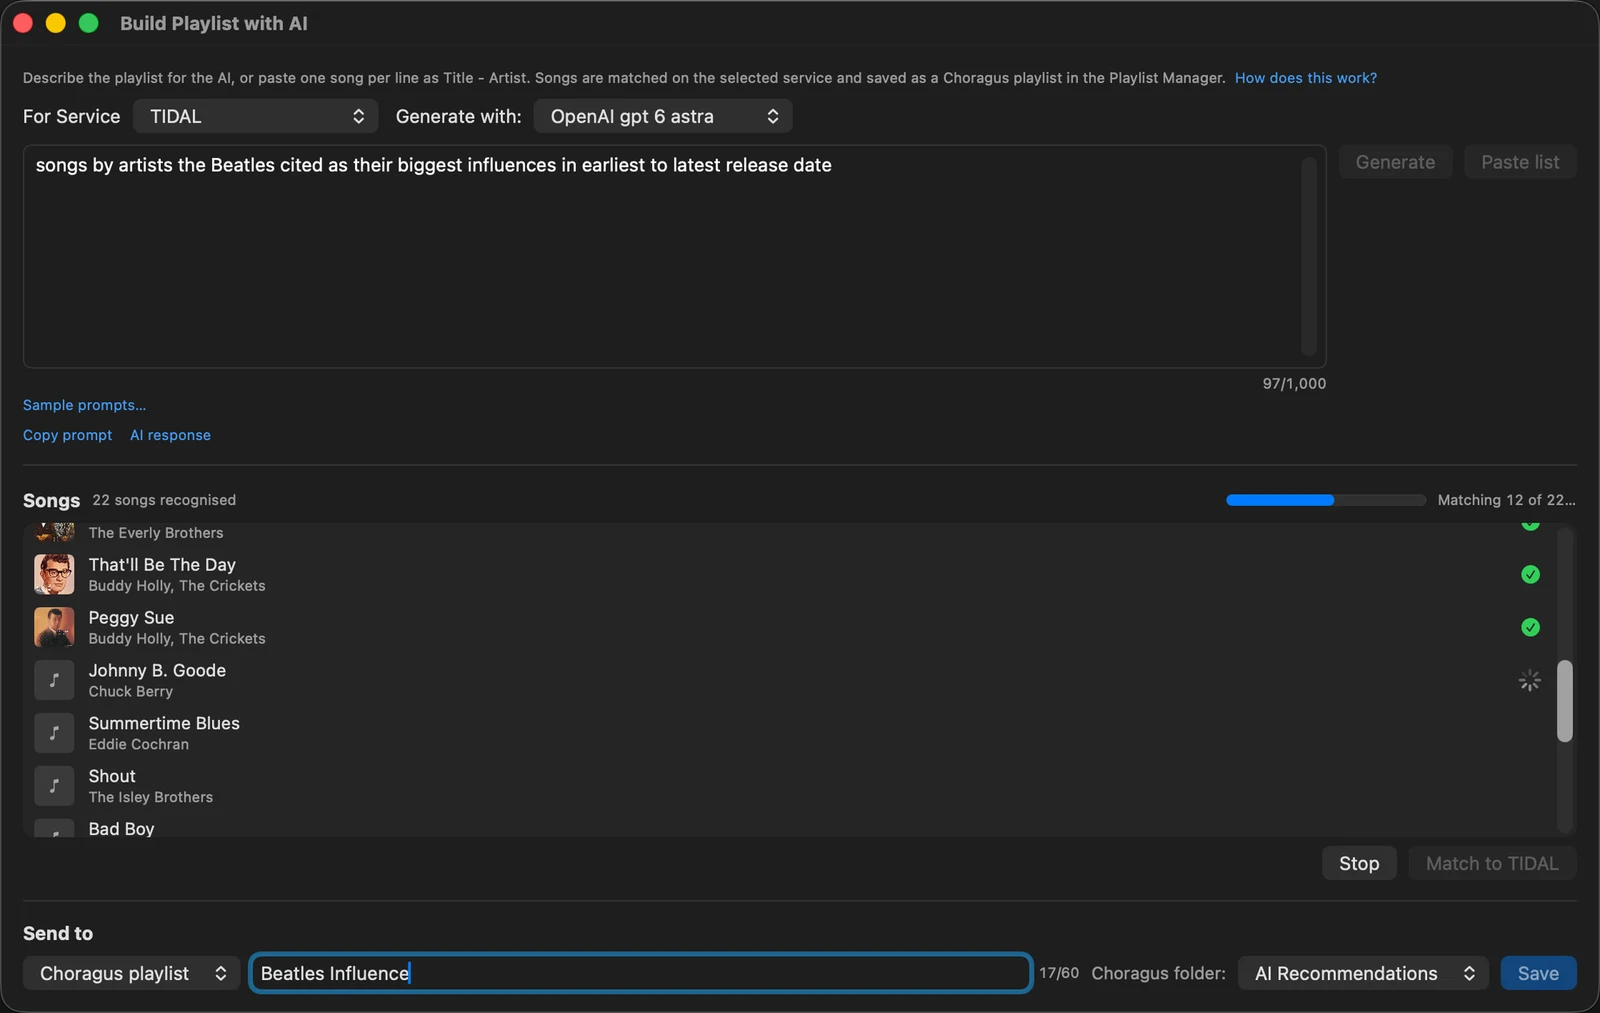Click the matching progress bar
Image resolution: width=1600 pixels, height=1013 pixels.
pos(1326,500)
